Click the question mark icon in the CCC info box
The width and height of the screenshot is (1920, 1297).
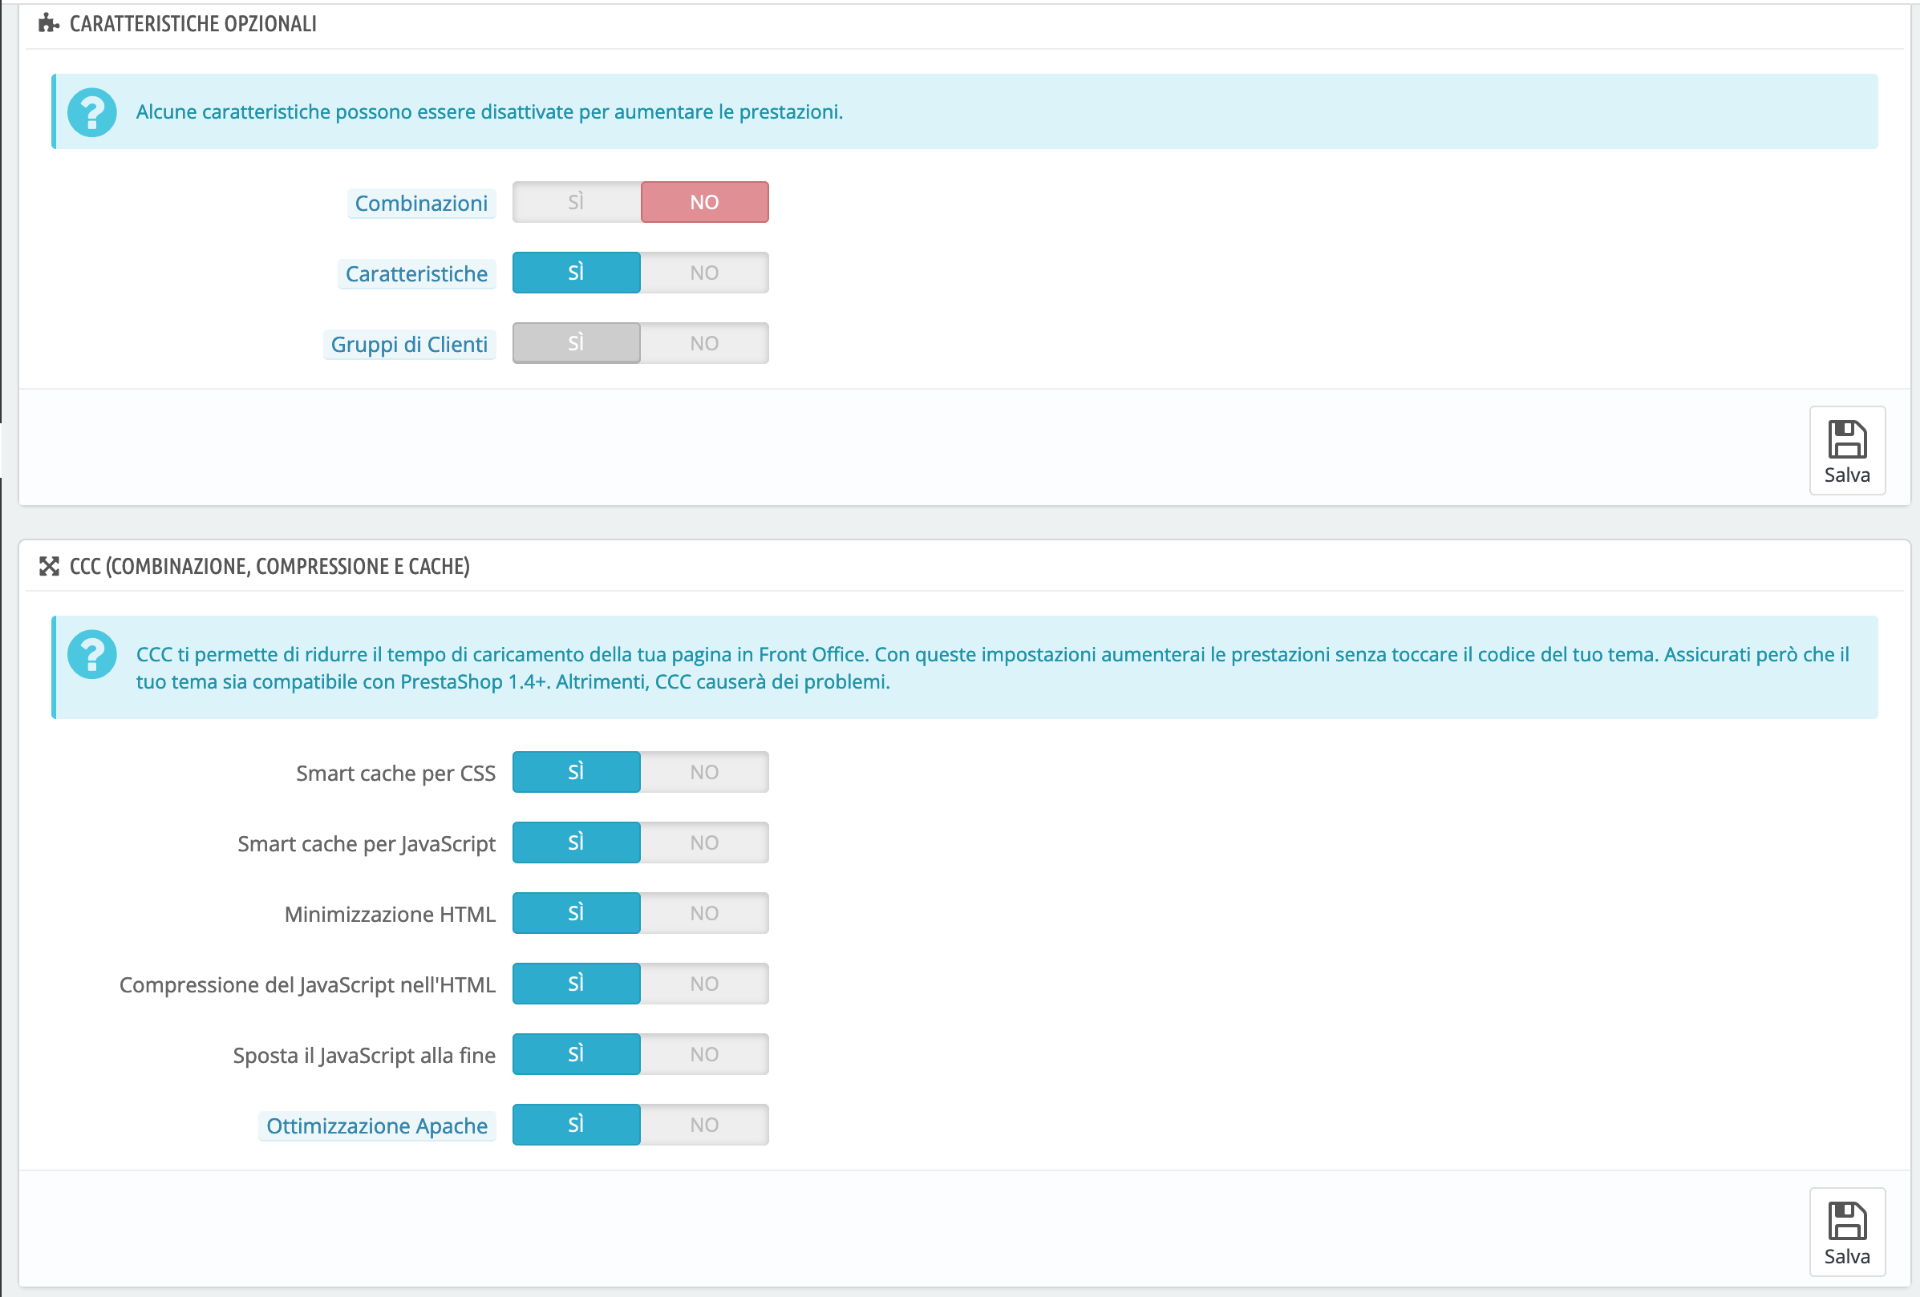tap(92, 655)
